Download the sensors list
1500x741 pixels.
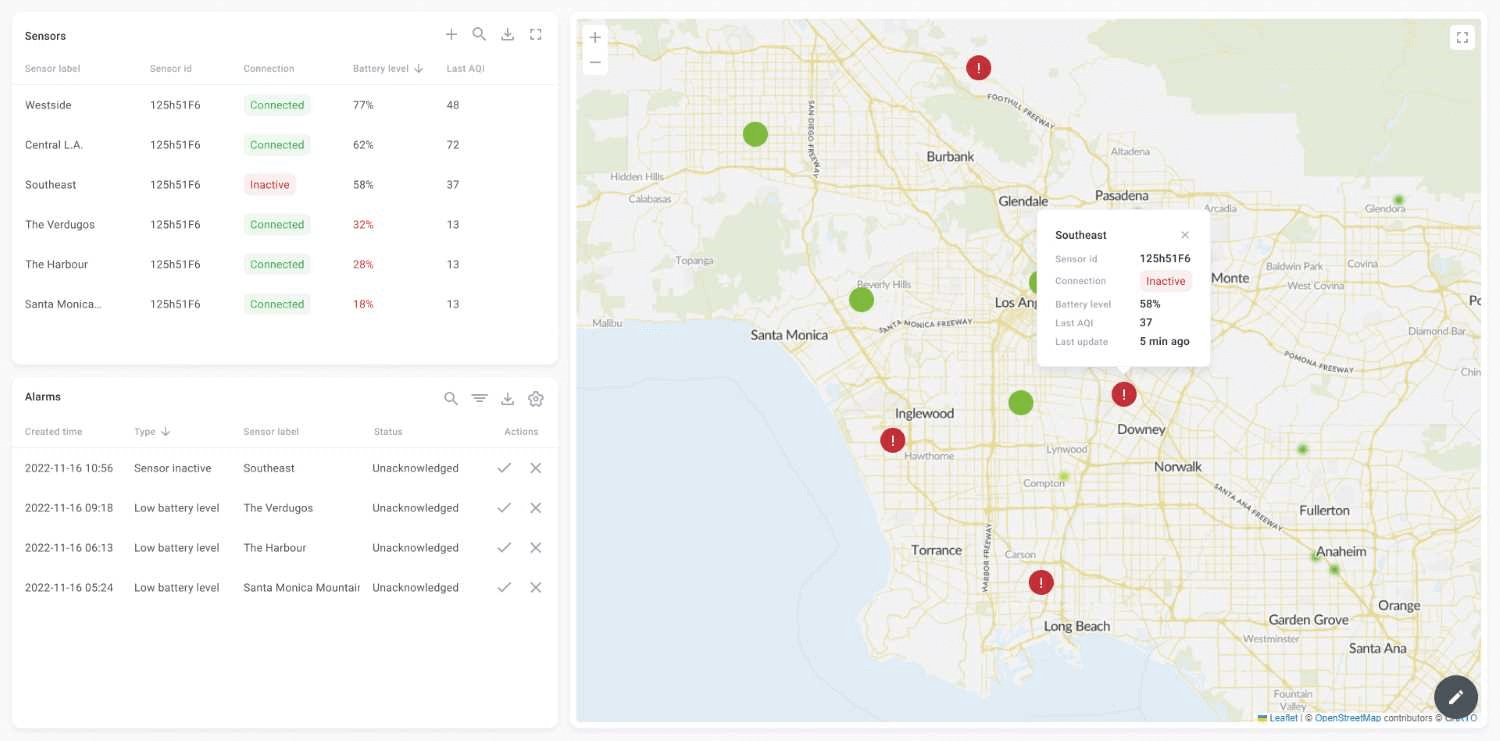click(x=507, y=33)
